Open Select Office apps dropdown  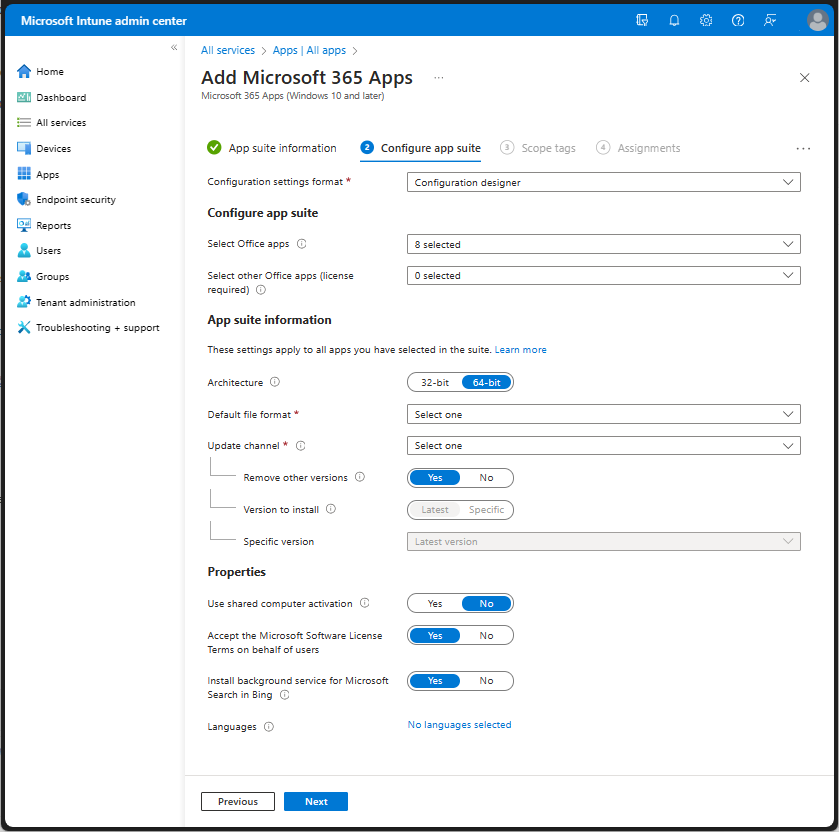pos(604,244)
